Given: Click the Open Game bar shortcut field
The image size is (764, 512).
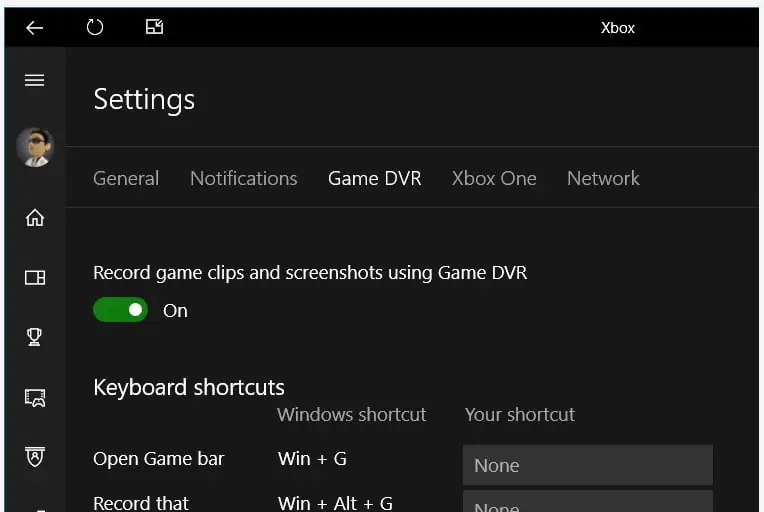Looking at the screenshot, I should pyautogui.click(x=588, y=465).
